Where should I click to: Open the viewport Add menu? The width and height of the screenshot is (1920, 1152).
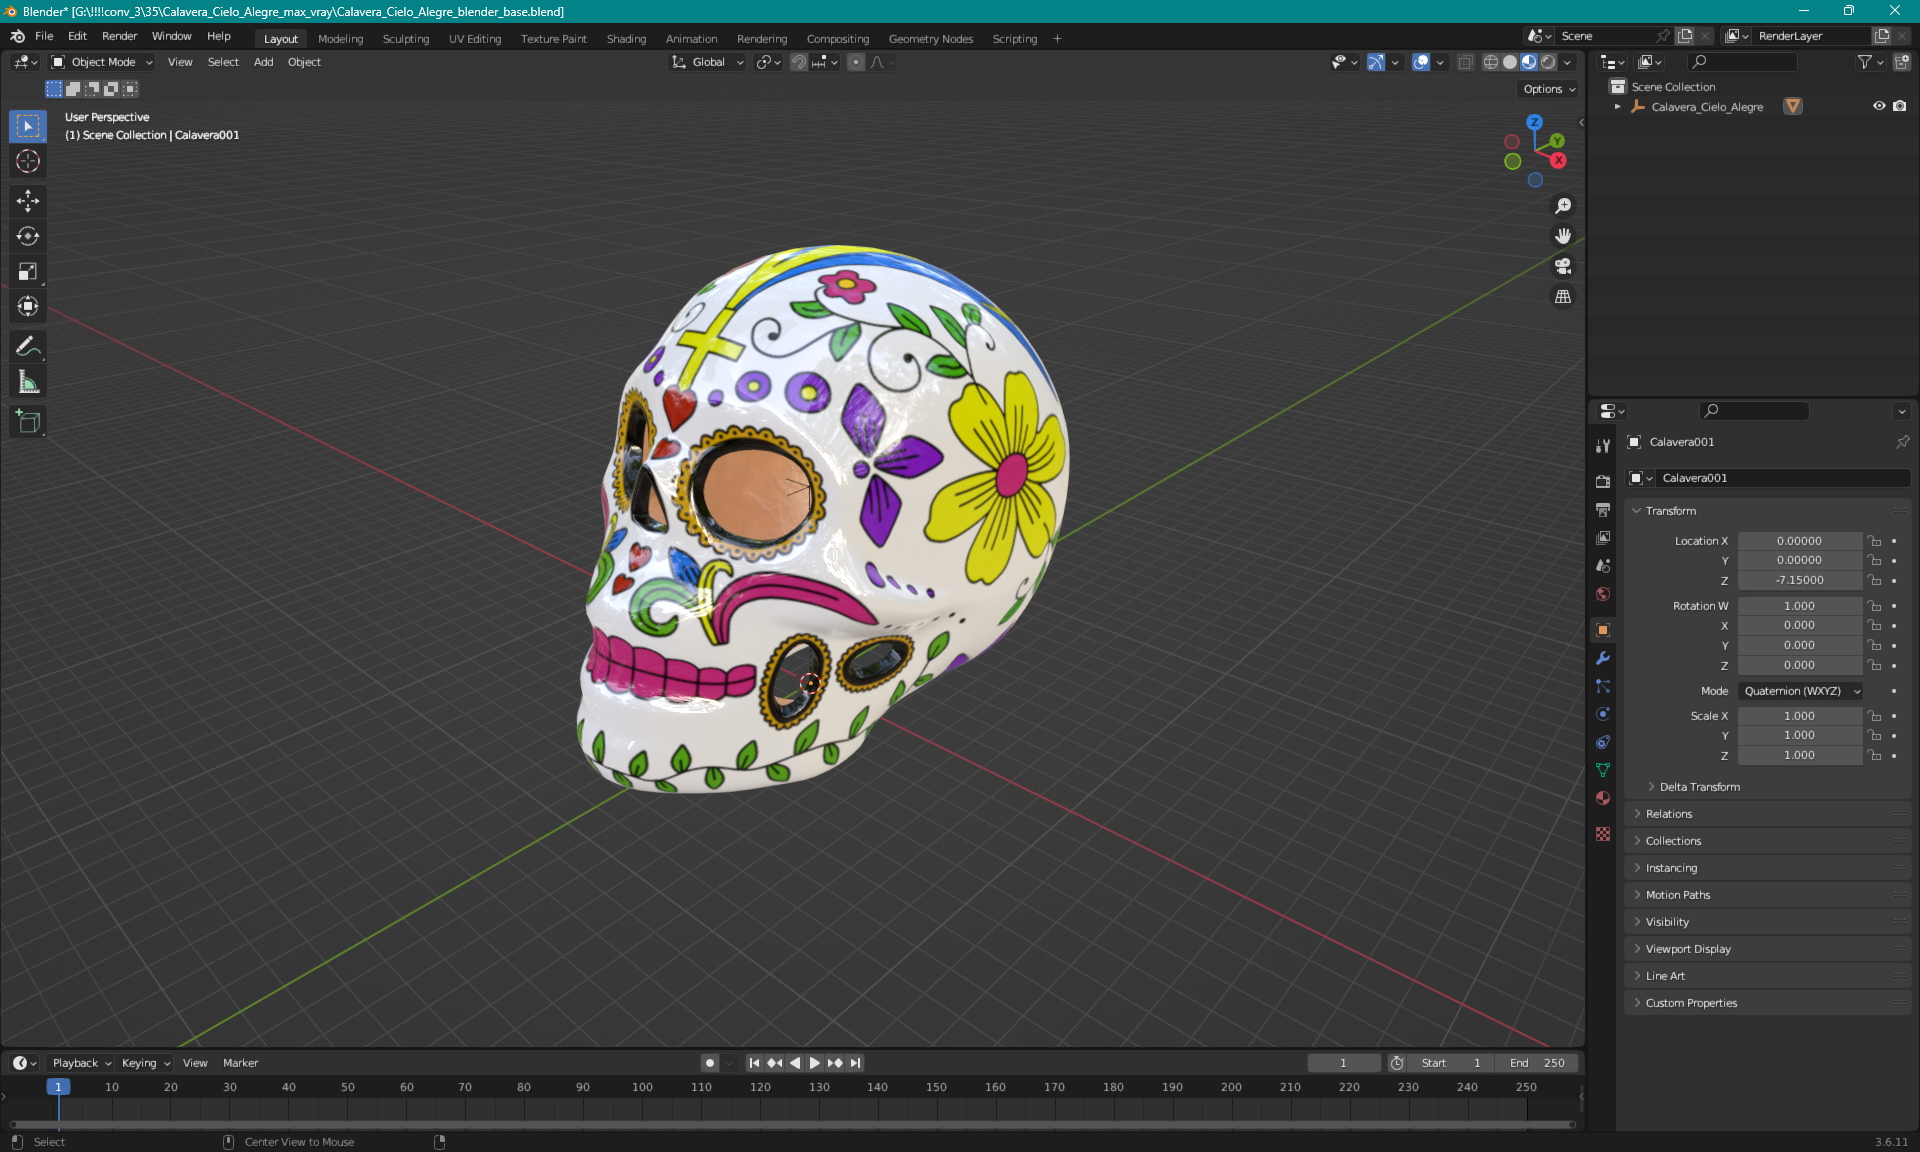[263, 62]
